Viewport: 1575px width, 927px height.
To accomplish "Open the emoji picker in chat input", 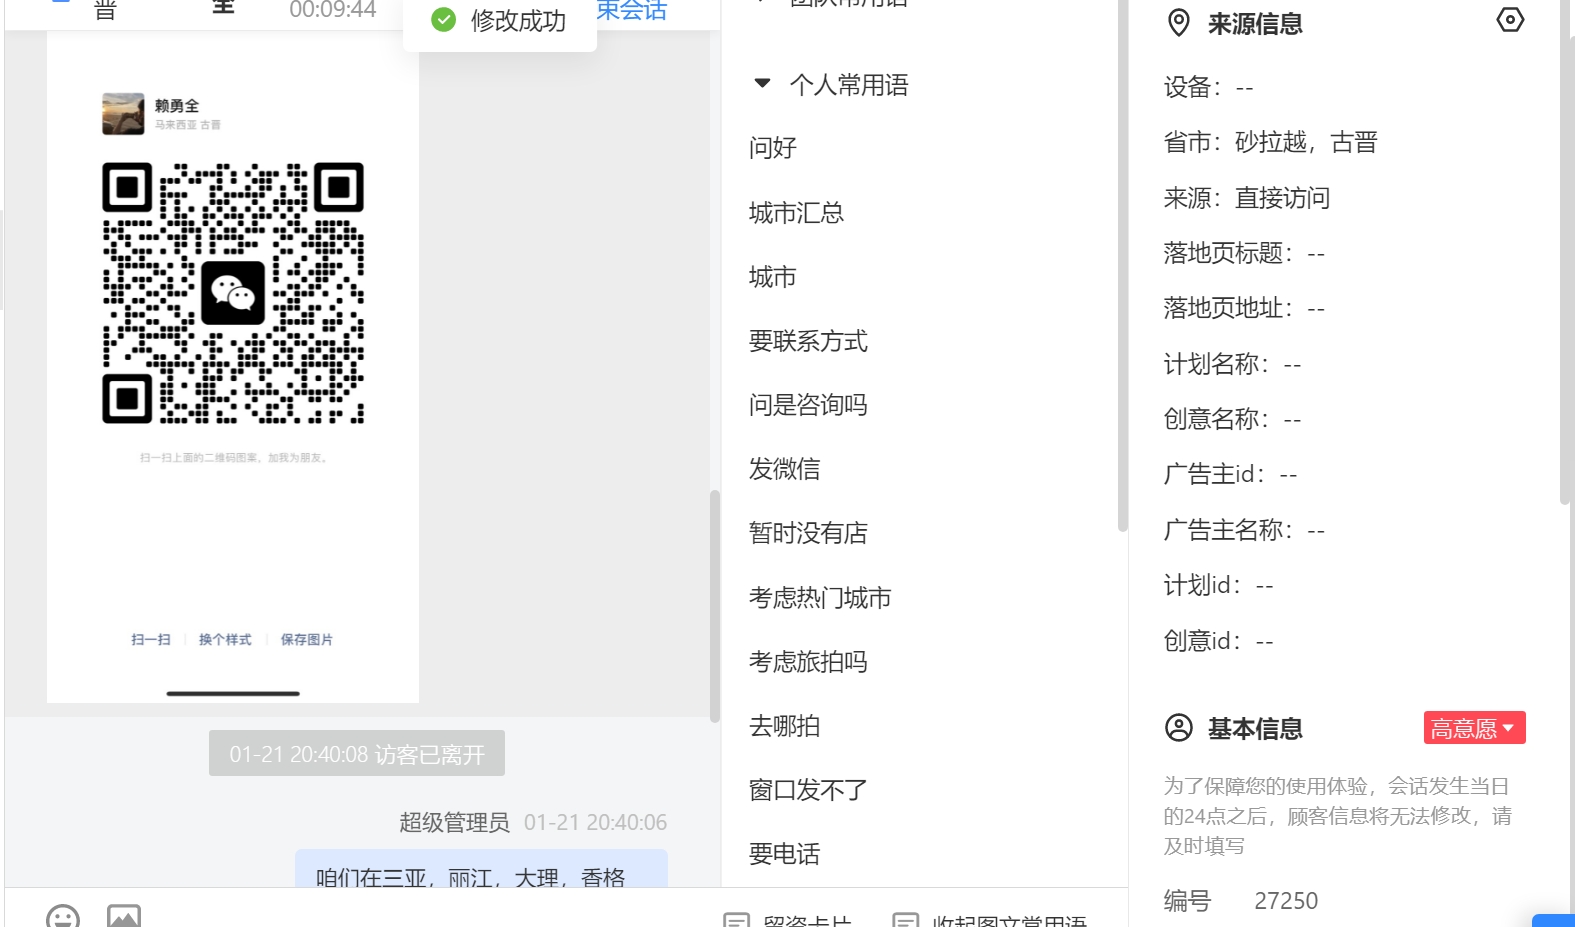I will 62,917.
